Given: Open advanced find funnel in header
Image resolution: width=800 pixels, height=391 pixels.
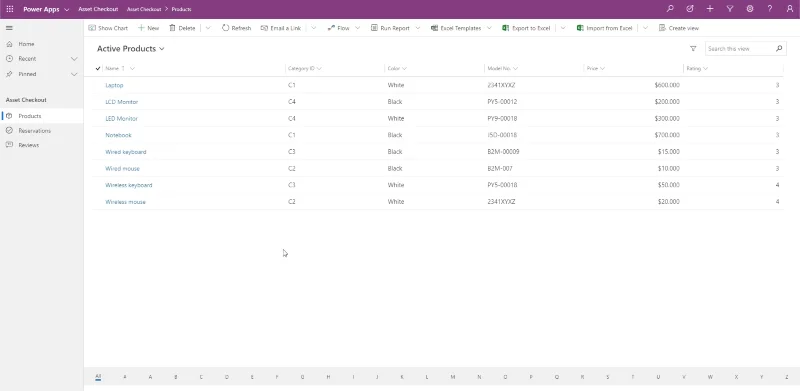Looking at the screenshot, I should coord(730,9).
